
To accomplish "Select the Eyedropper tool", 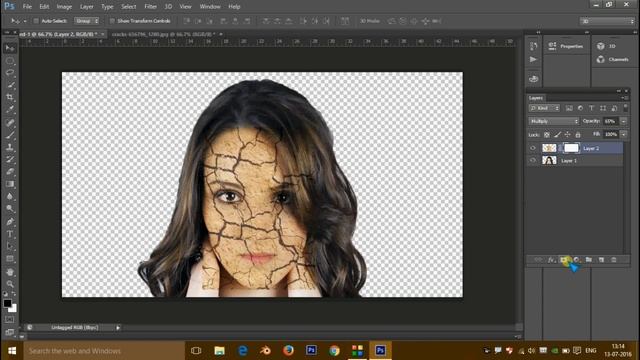I will [x=10, y=110].
